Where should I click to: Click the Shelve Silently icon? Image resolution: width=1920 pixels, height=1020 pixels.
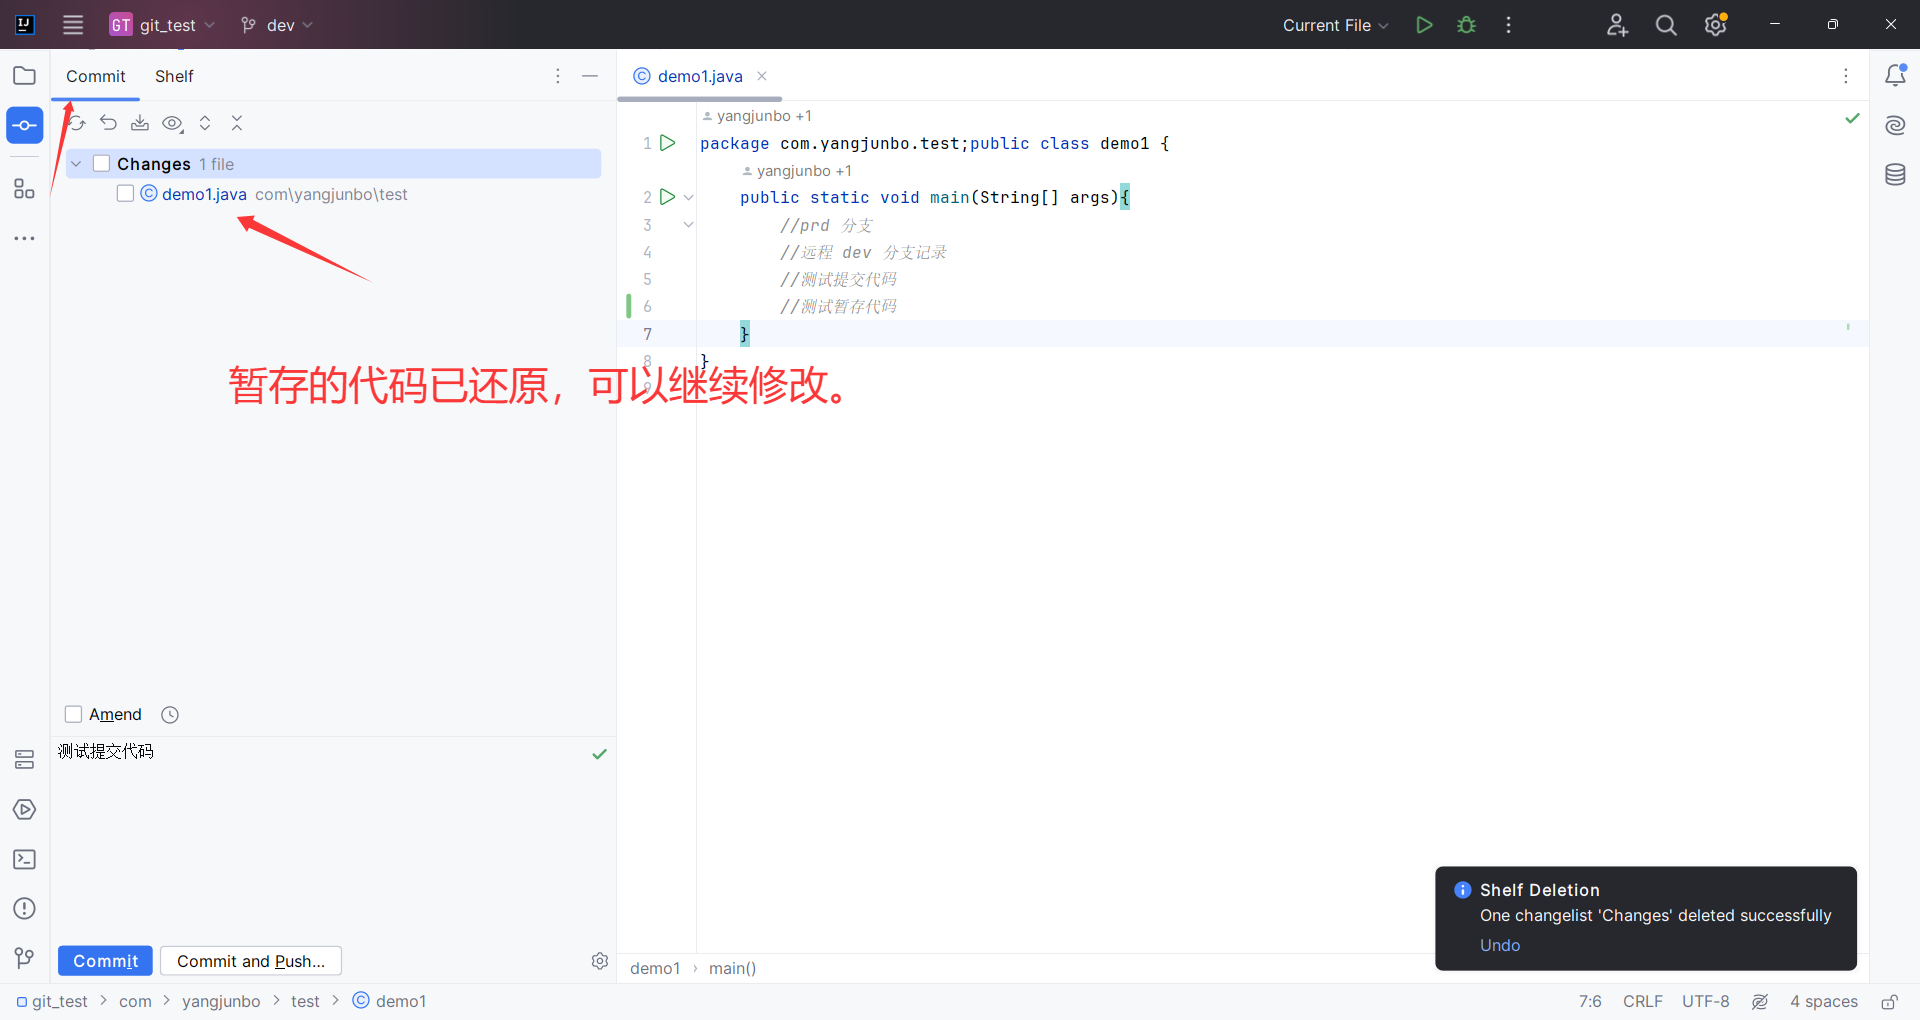140,123
